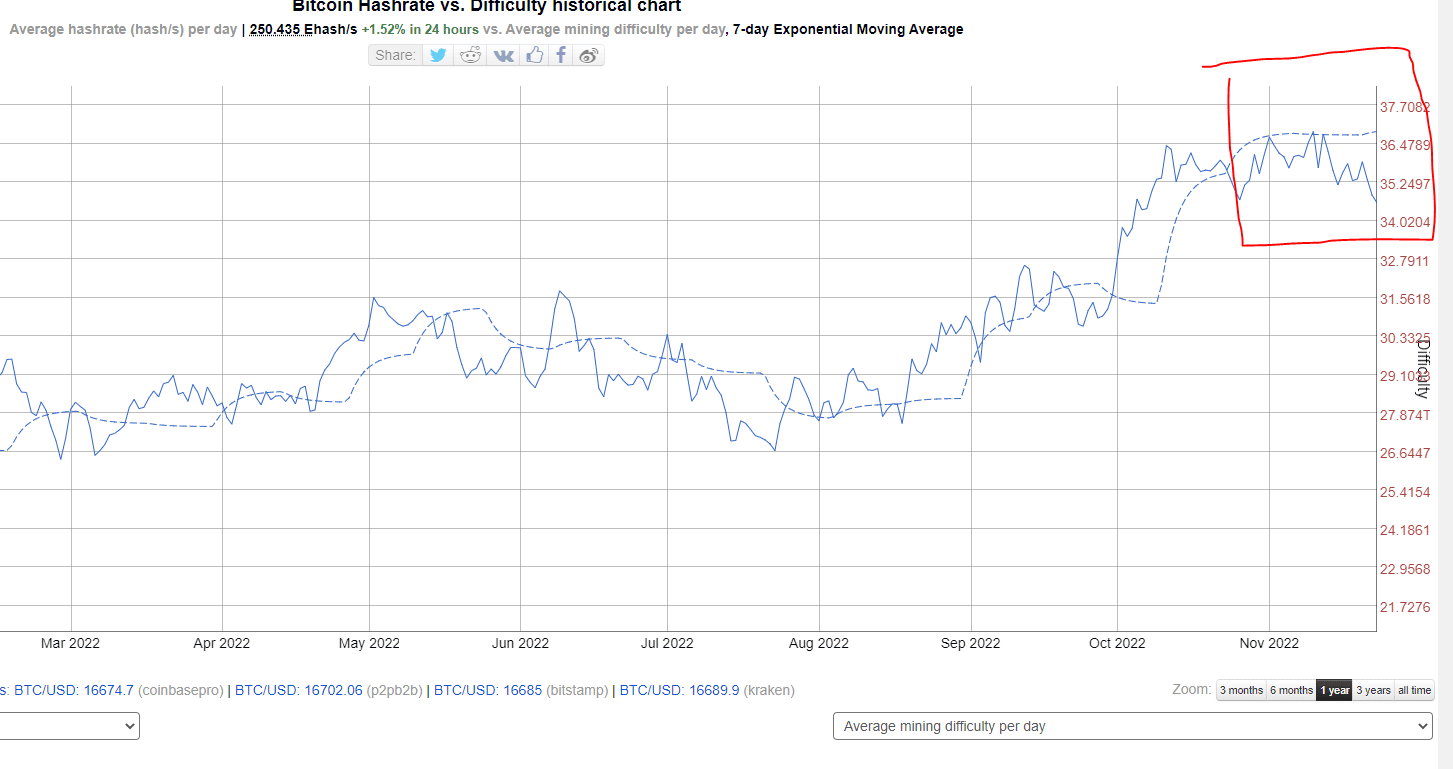Click the thumbs-up like icon
This screenshot has width=1453, height=769.
(x=535, y=55)
